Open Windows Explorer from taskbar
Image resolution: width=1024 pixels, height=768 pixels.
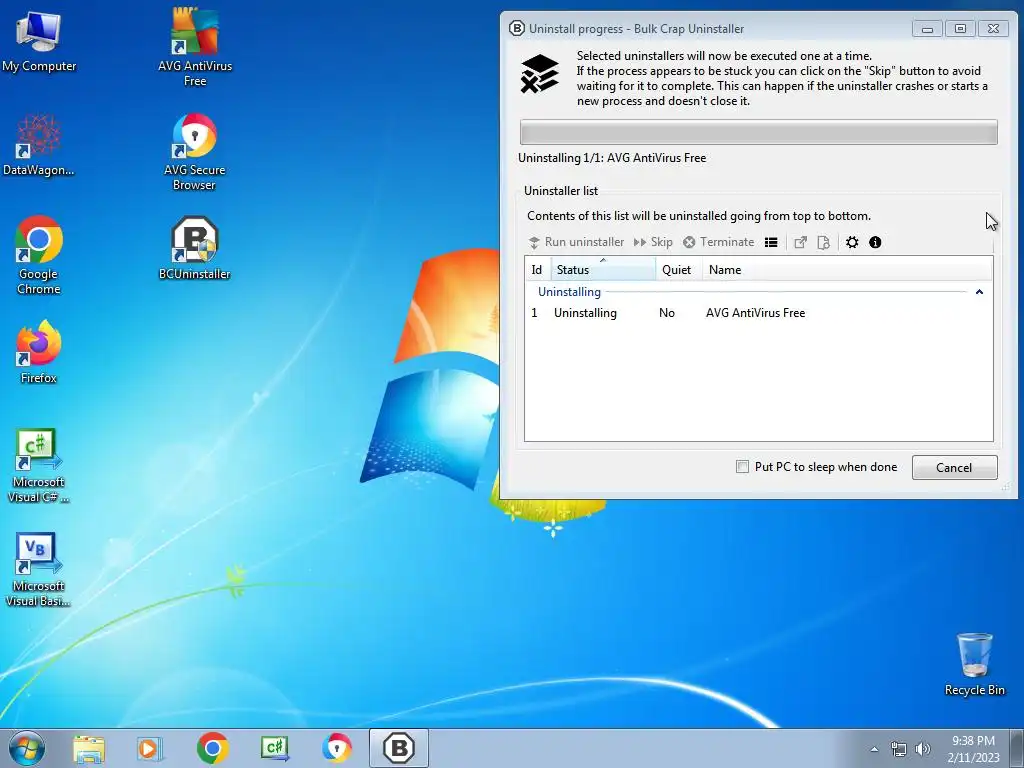point(88,748)
